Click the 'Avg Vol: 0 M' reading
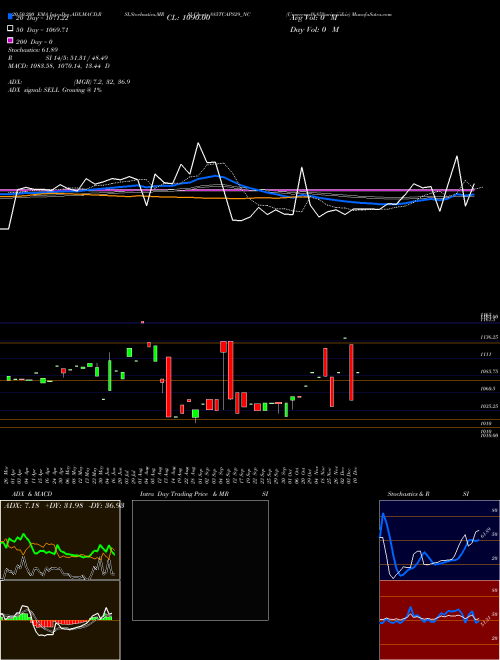 tap(314, 18)
